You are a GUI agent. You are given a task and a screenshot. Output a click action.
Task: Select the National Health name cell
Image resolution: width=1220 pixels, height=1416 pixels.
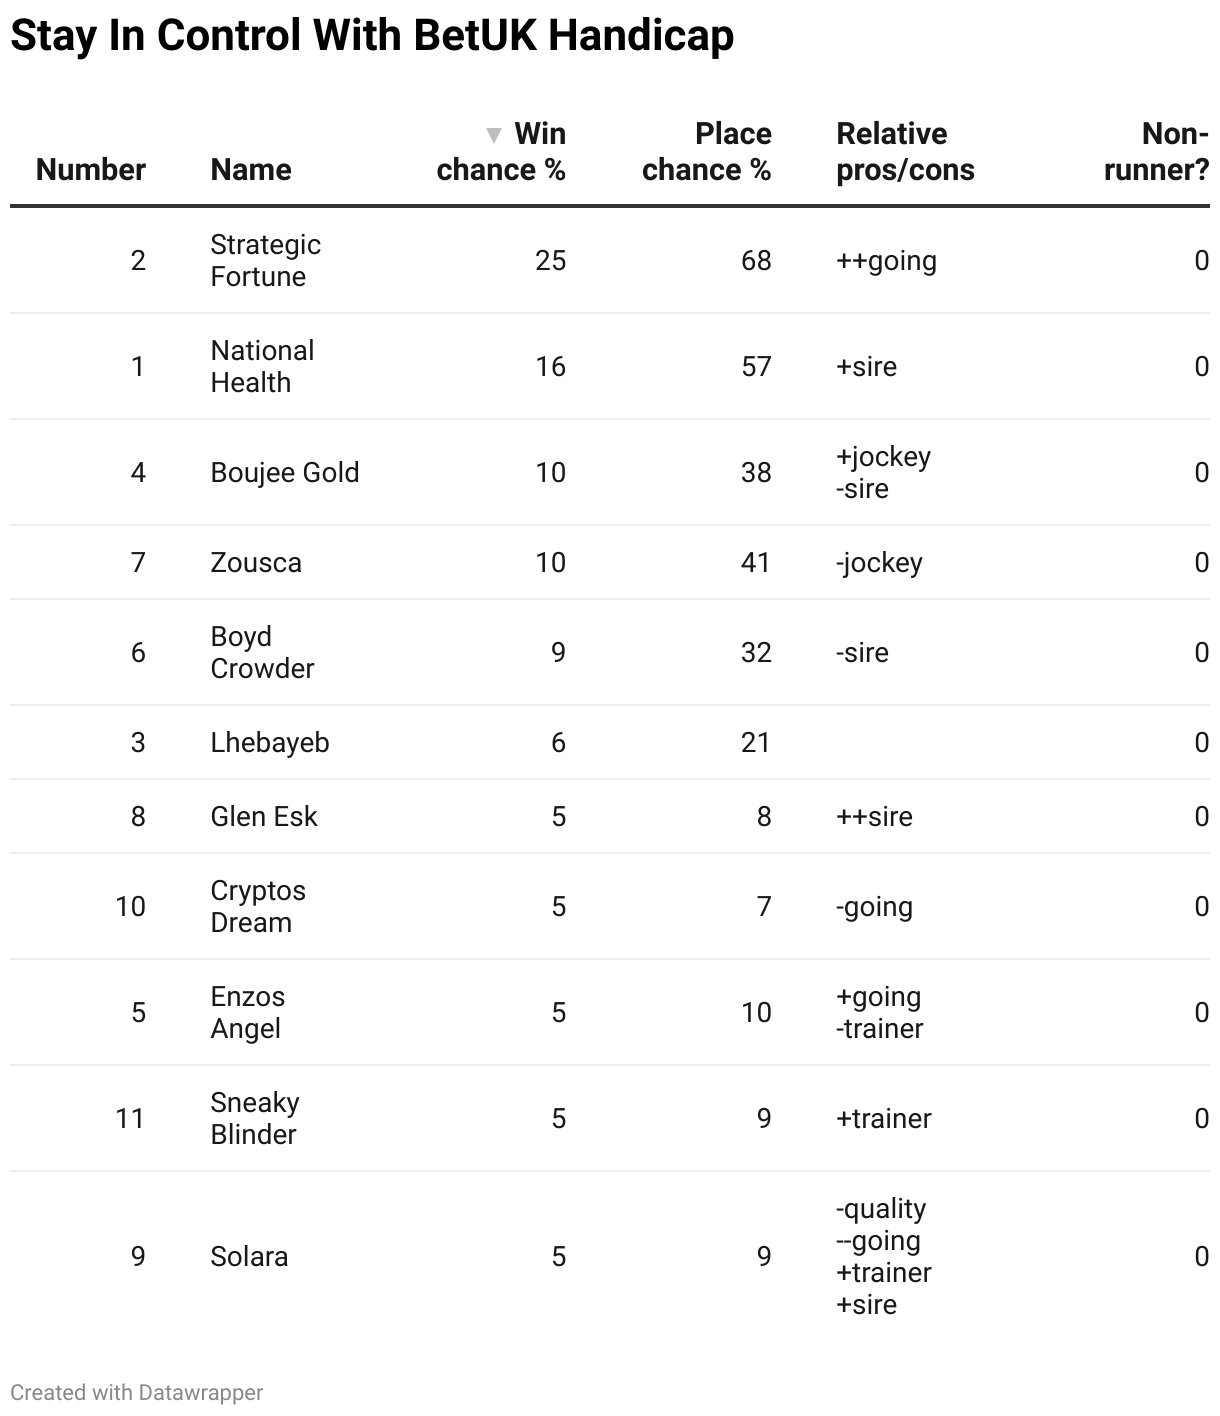pos(262,367)
